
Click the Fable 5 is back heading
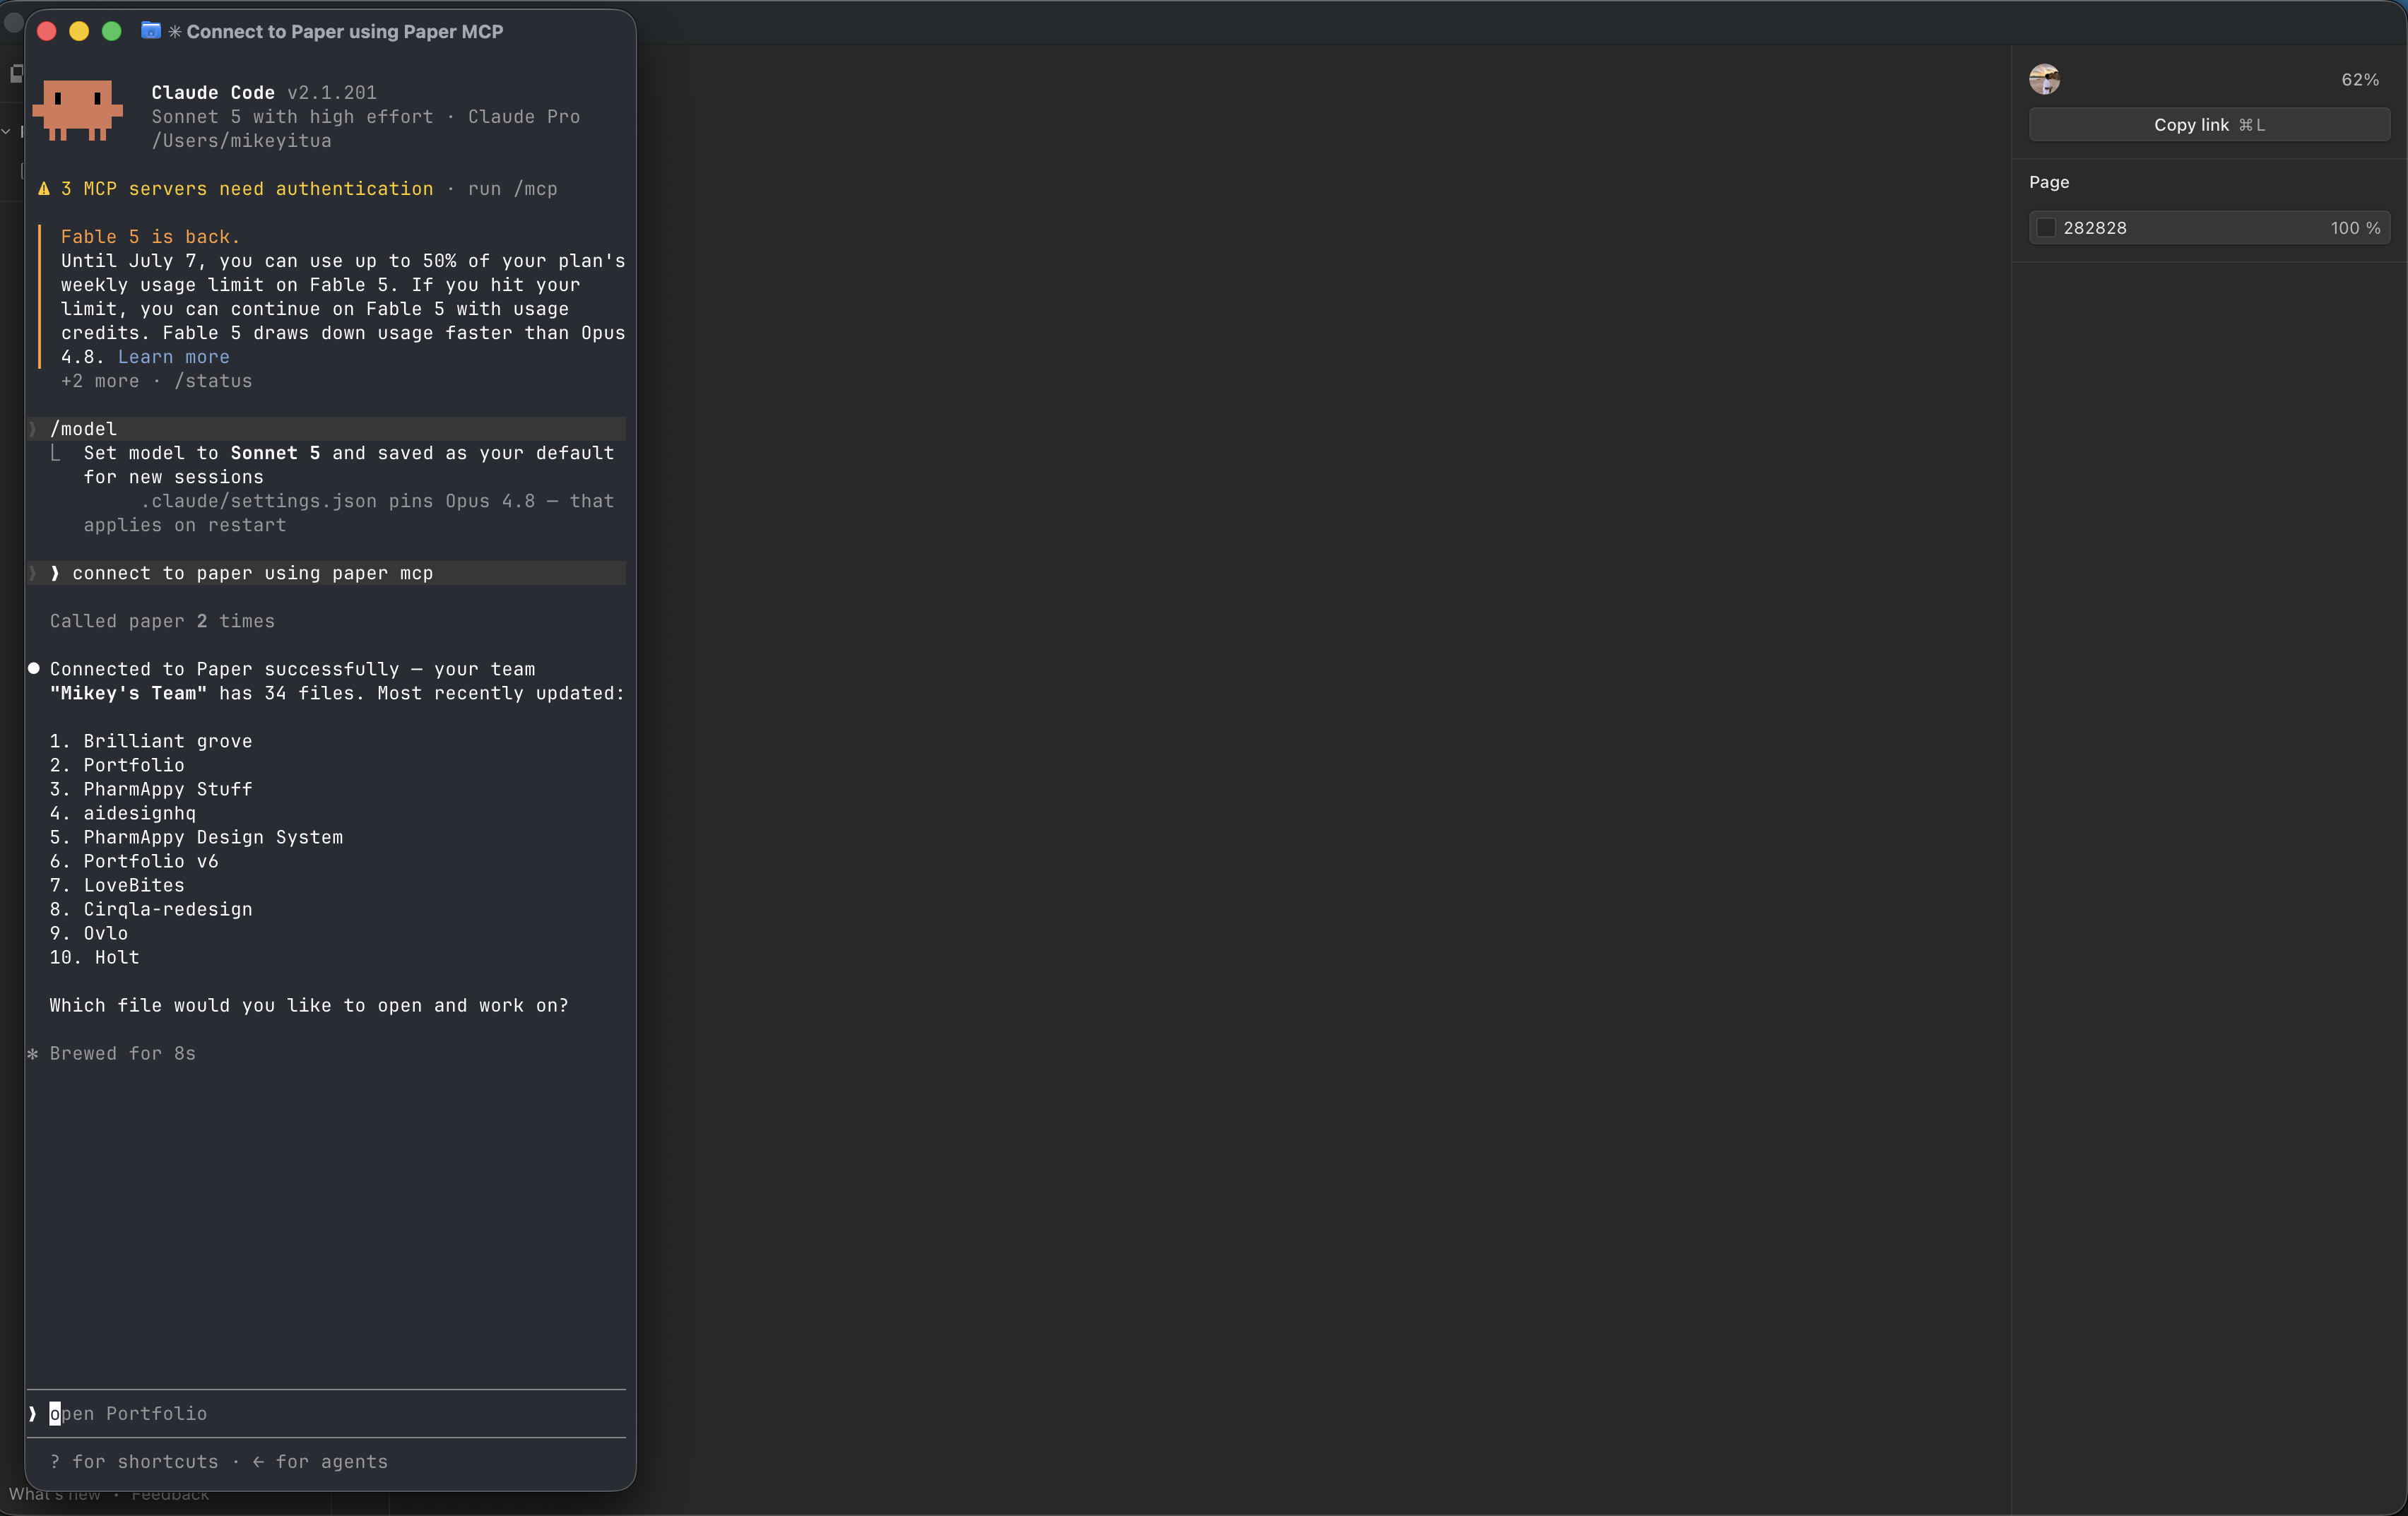pos(151,237)
